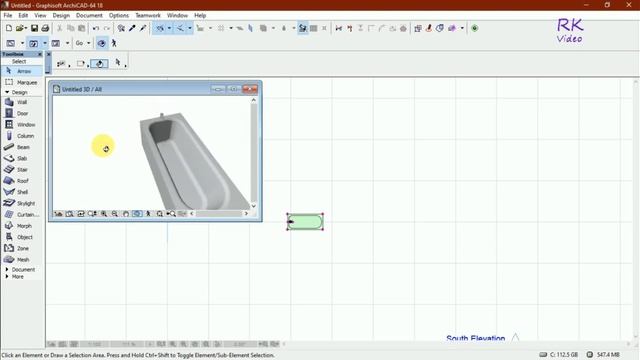
Task: Click pan hand icon in 3D window
Action: click(x=126, y=214)
